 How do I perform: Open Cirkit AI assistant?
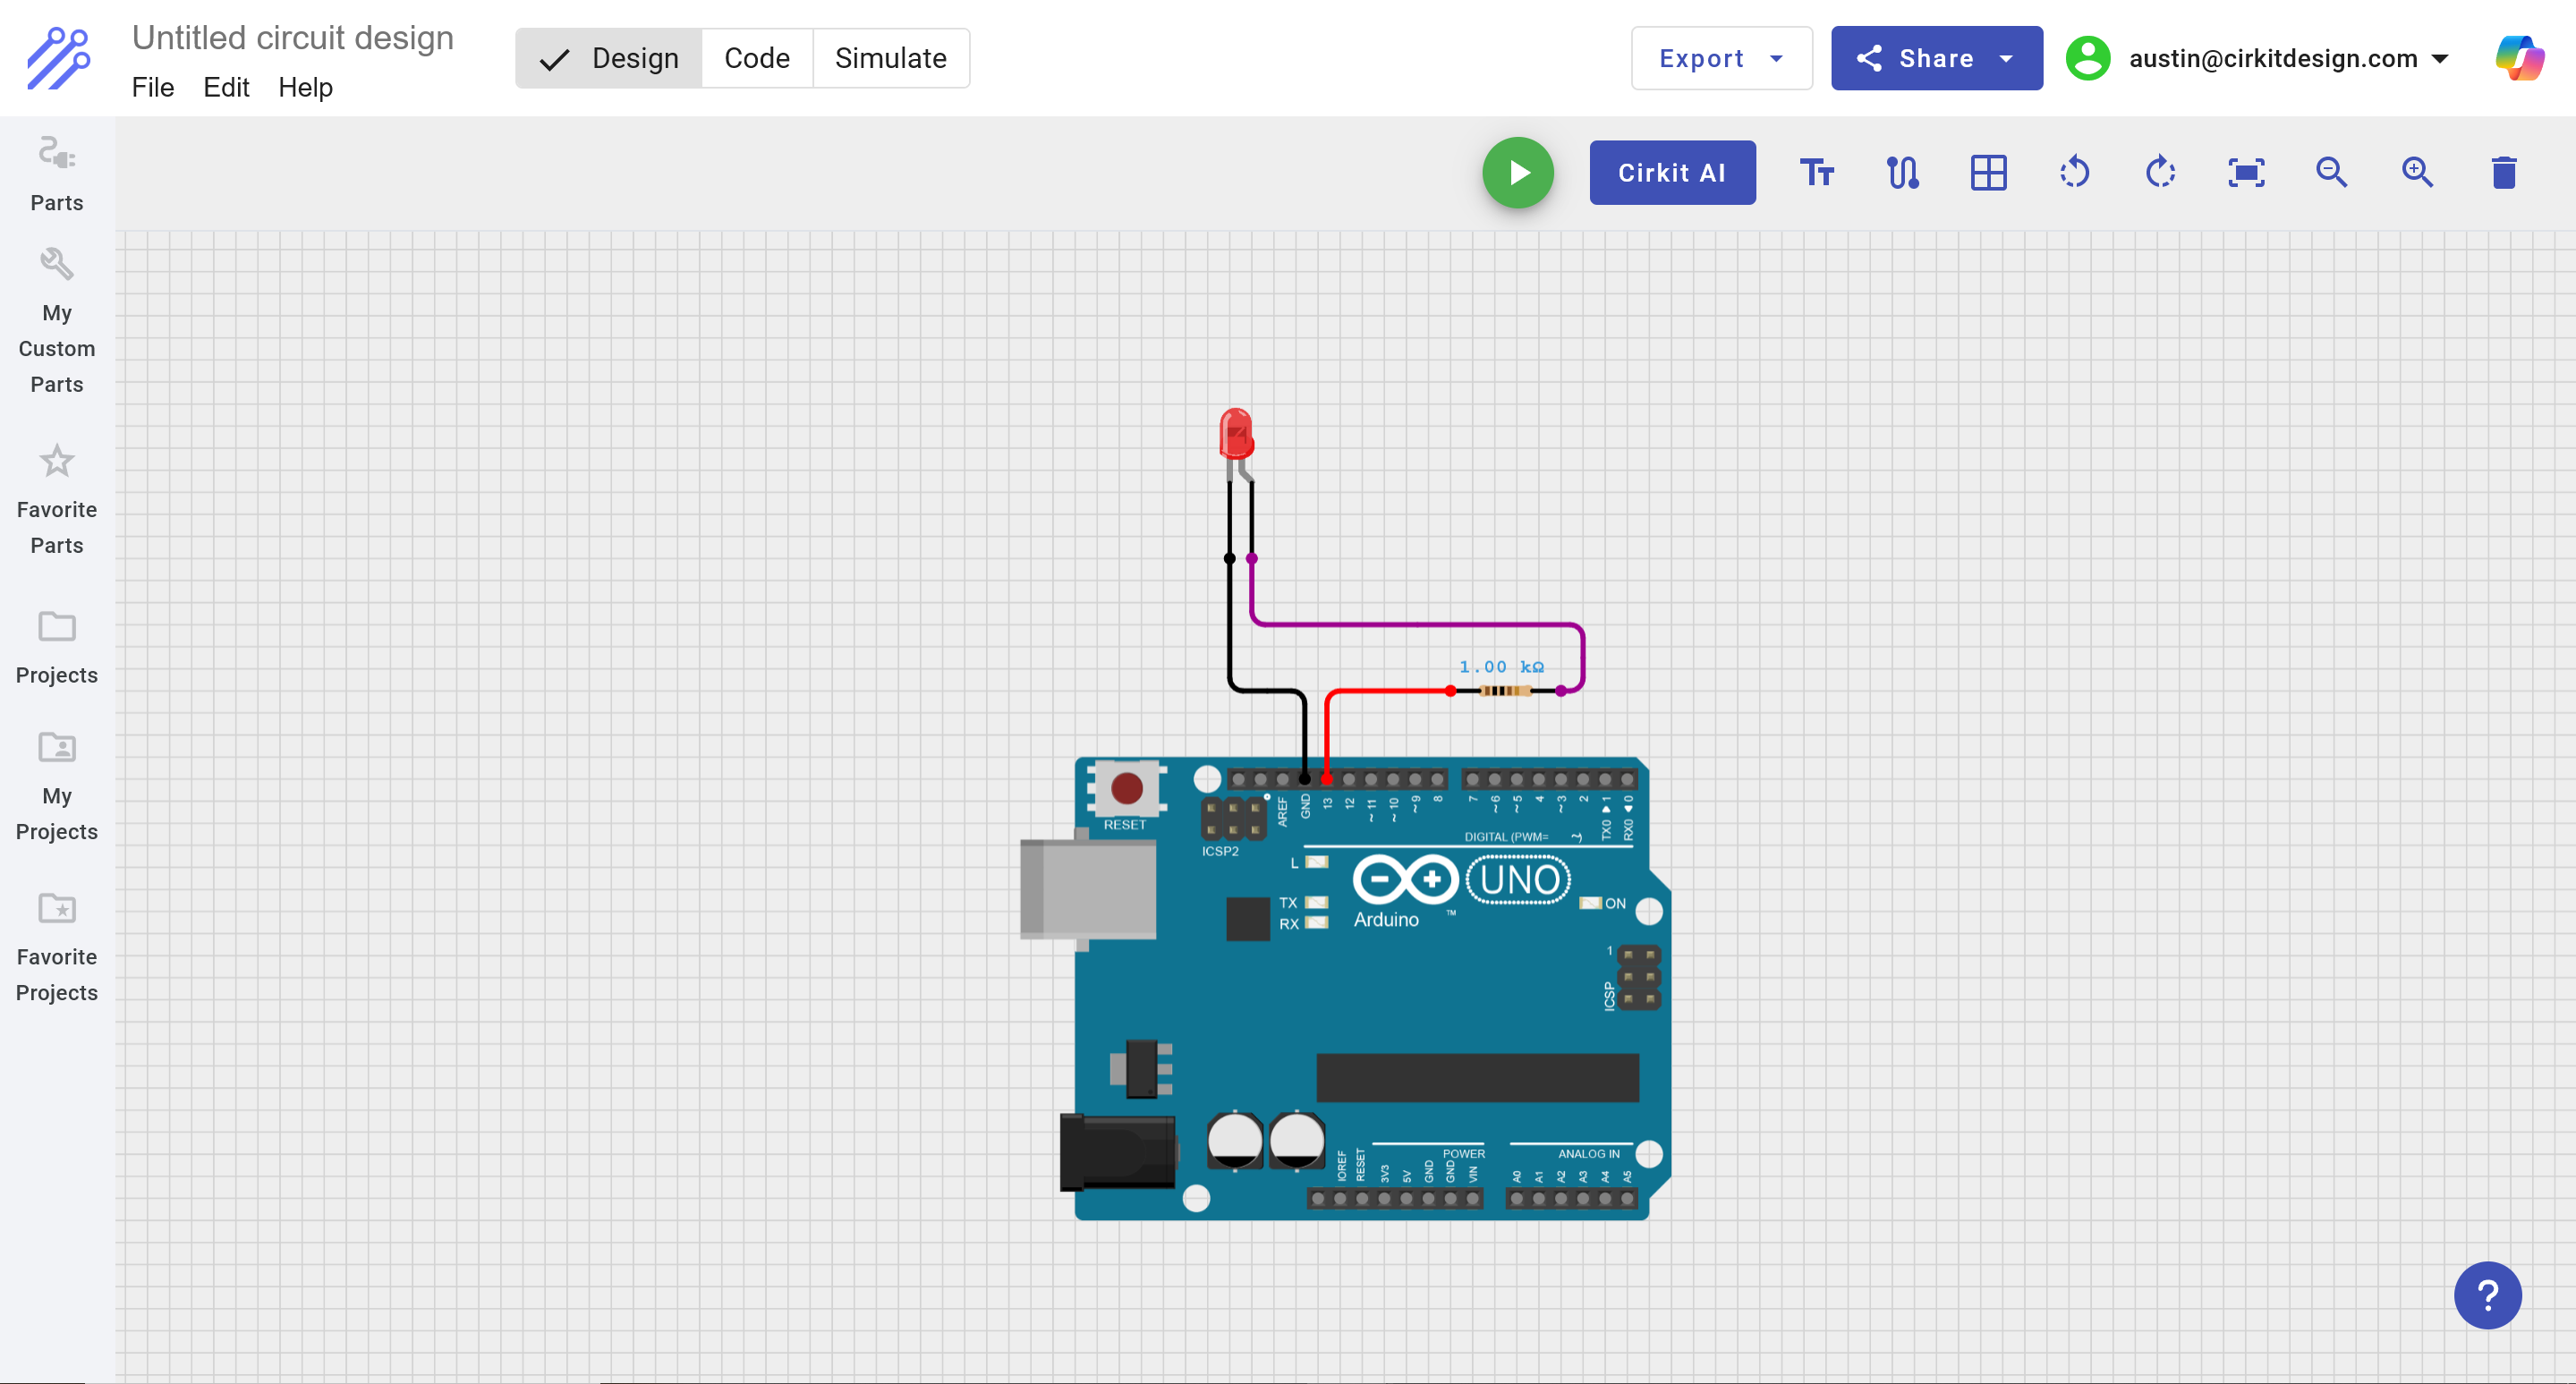tap(1672, 173)
